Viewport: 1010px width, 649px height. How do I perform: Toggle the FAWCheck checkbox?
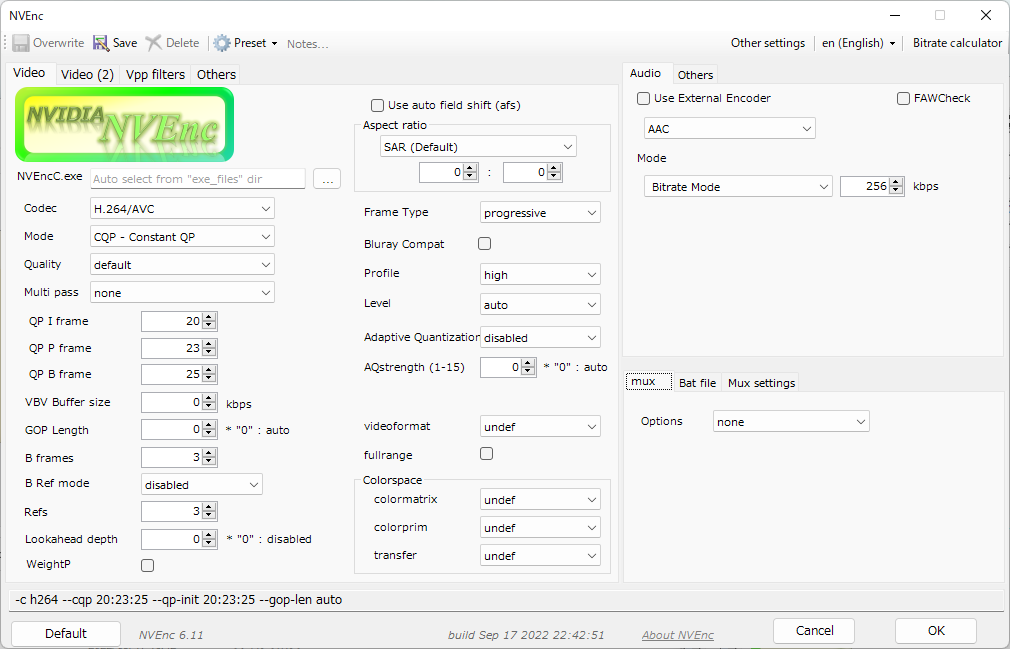[x=903, y=99]
